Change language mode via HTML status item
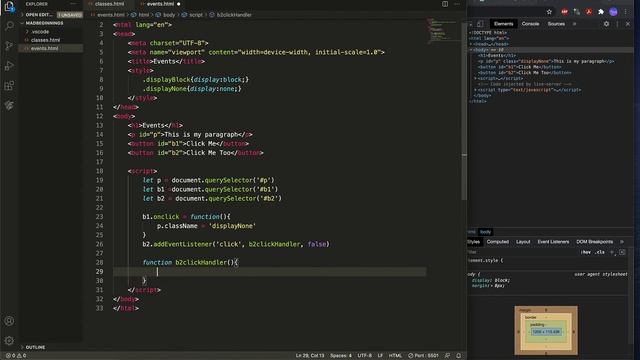 [395, 356]
